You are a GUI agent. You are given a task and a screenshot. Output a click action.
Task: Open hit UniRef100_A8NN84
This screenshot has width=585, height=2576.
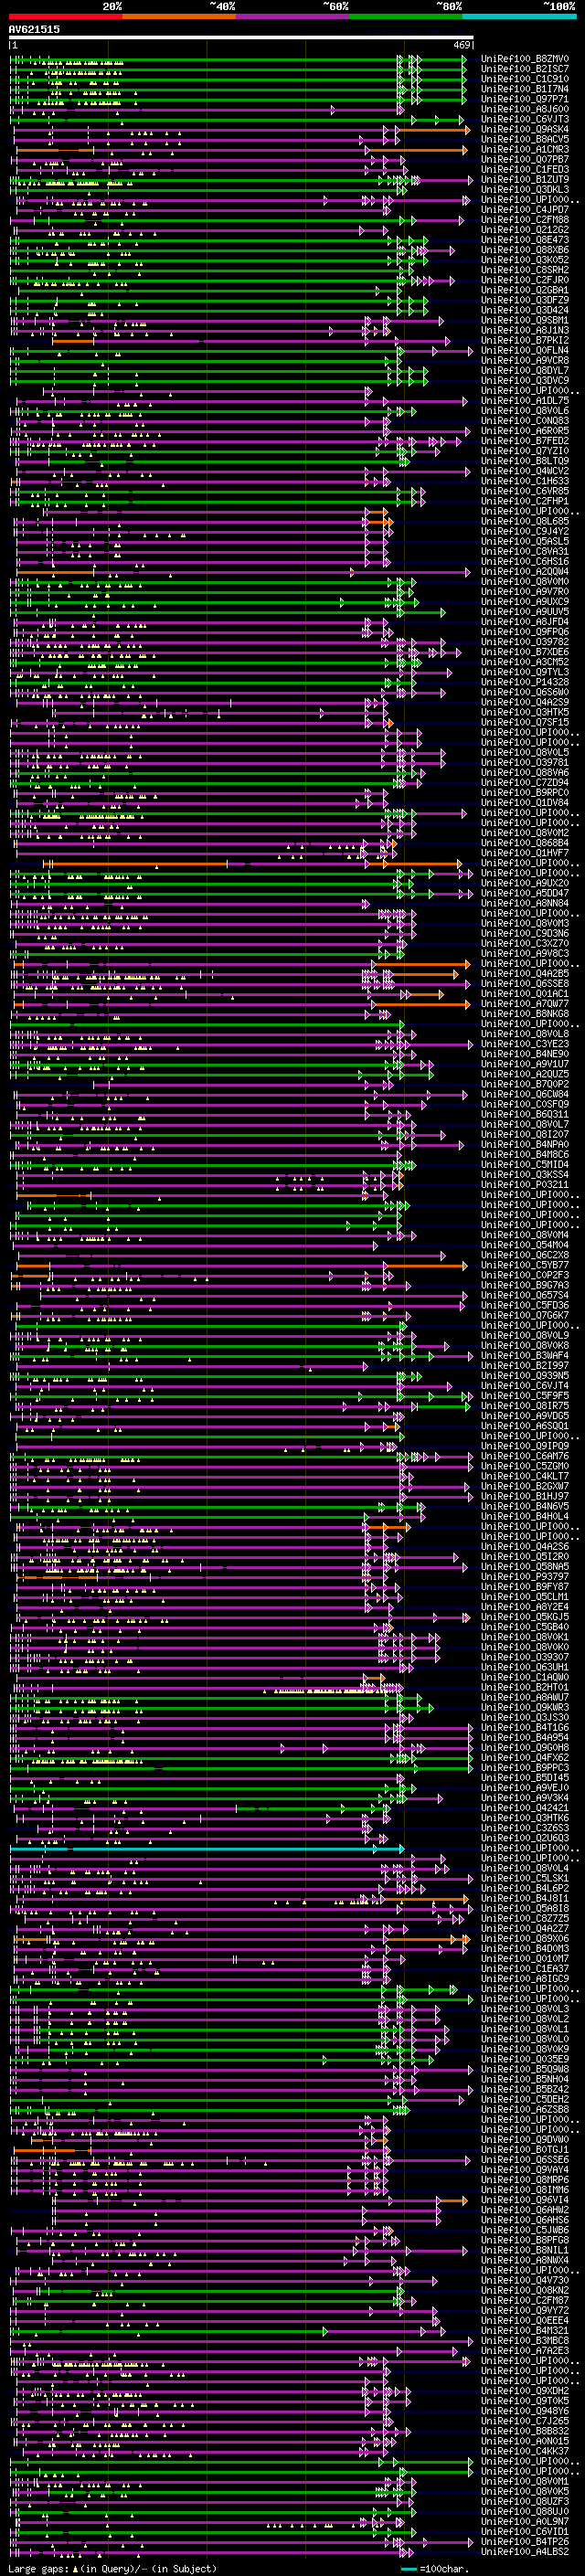pos(524,903)
